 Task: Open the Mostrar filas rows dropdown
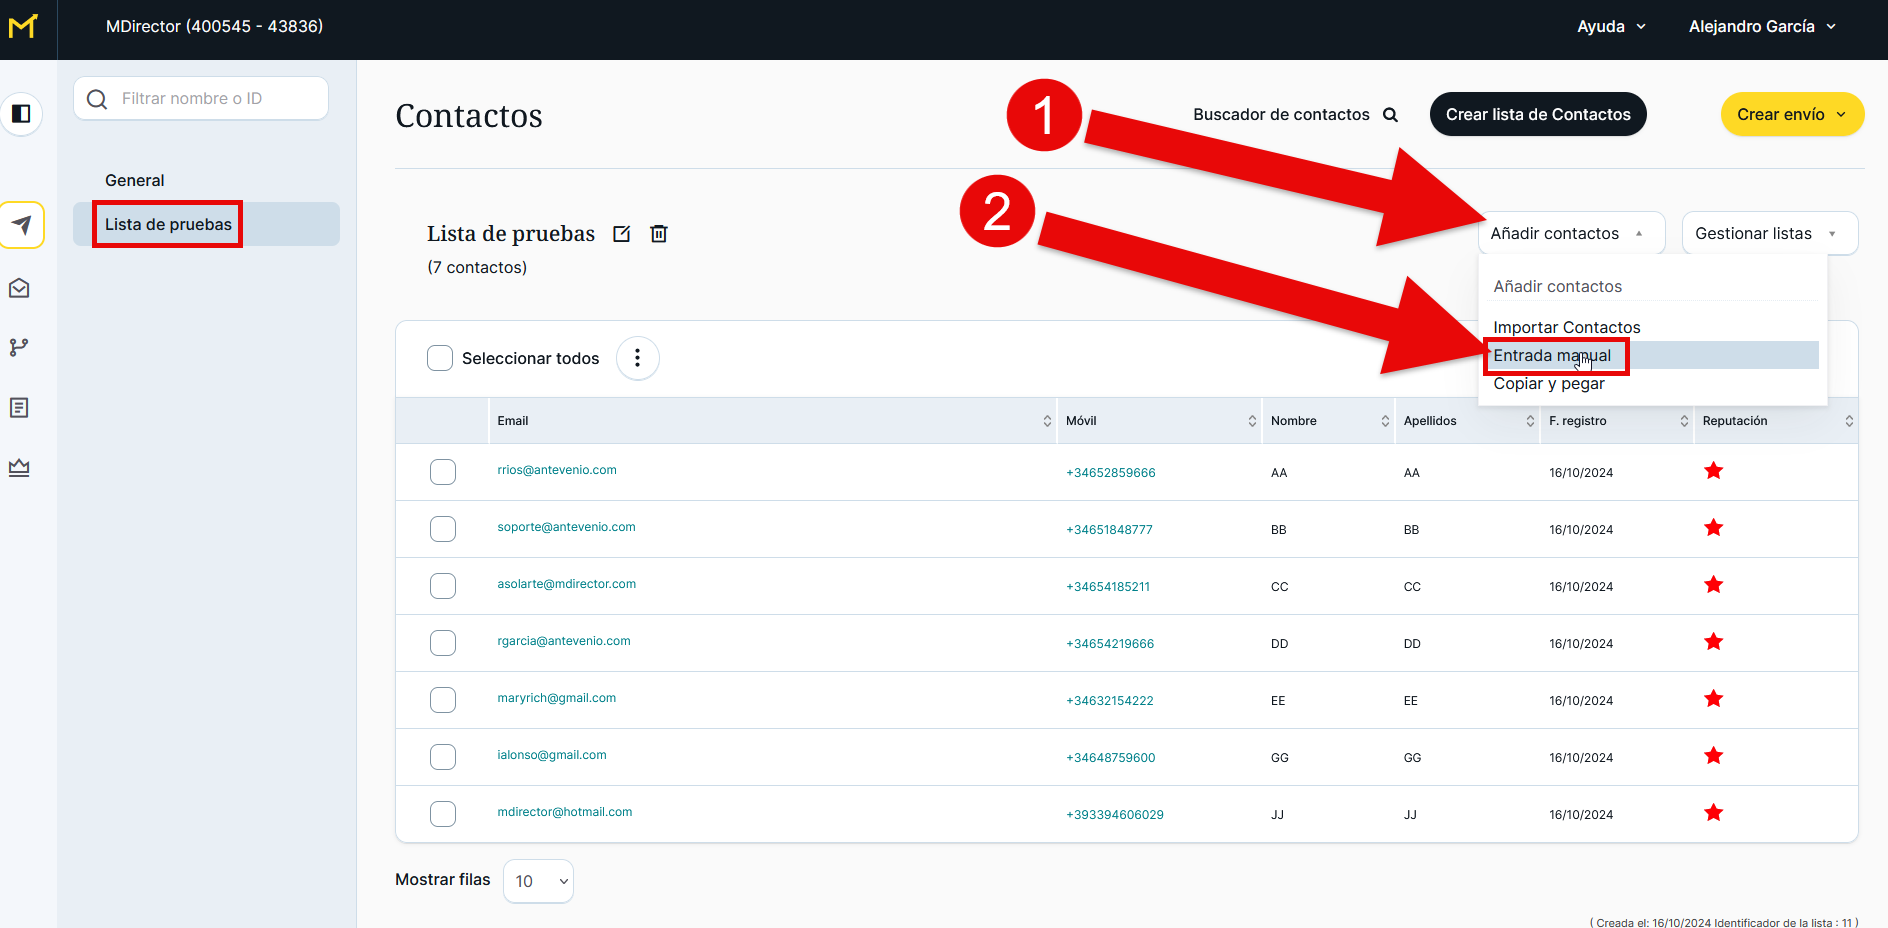click(539, 881)
